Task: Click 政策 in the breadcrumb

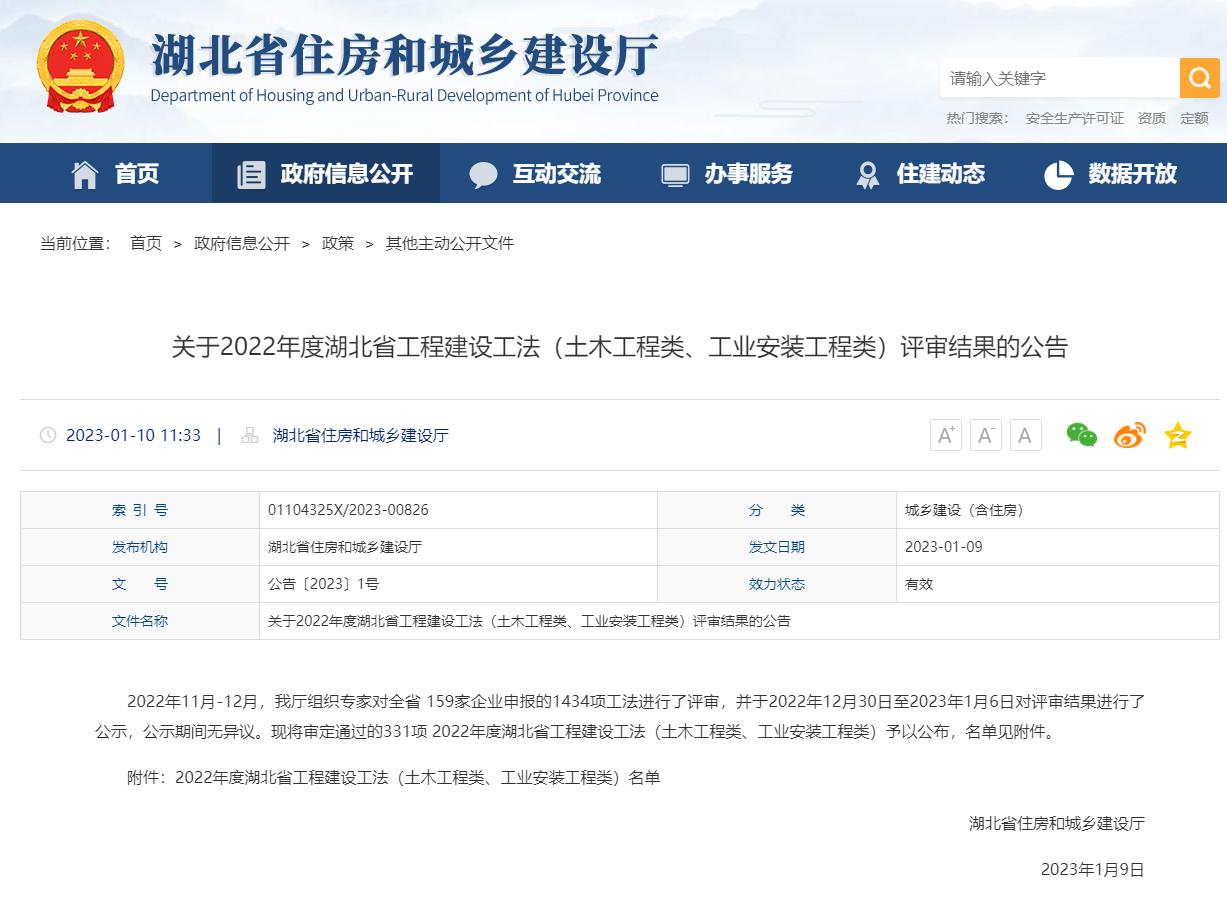Action: point(337,243)
